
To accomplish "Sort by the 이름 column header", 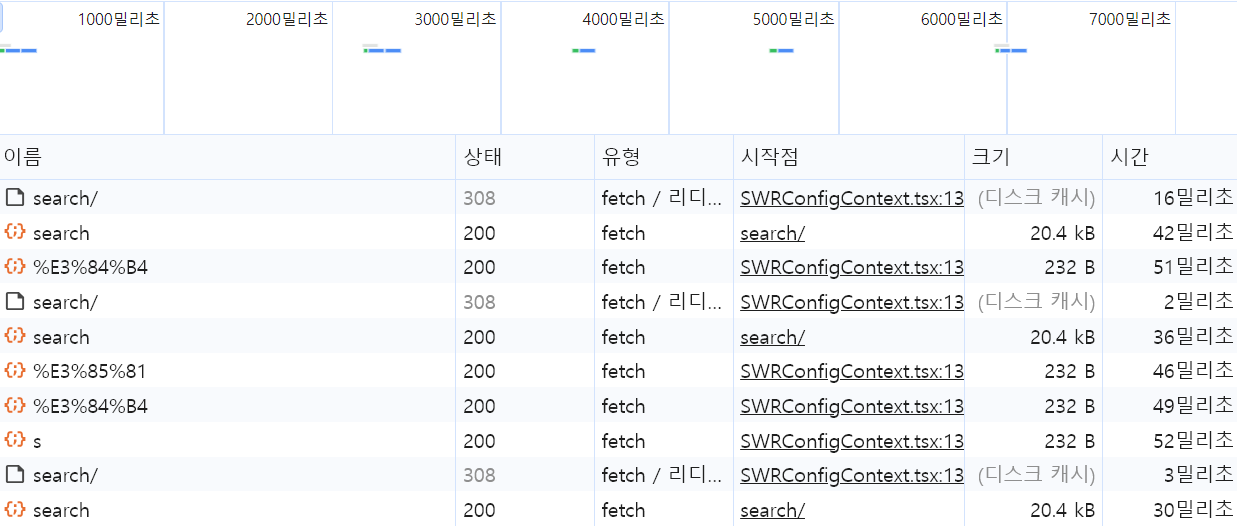I will click(x=227, y=157).
